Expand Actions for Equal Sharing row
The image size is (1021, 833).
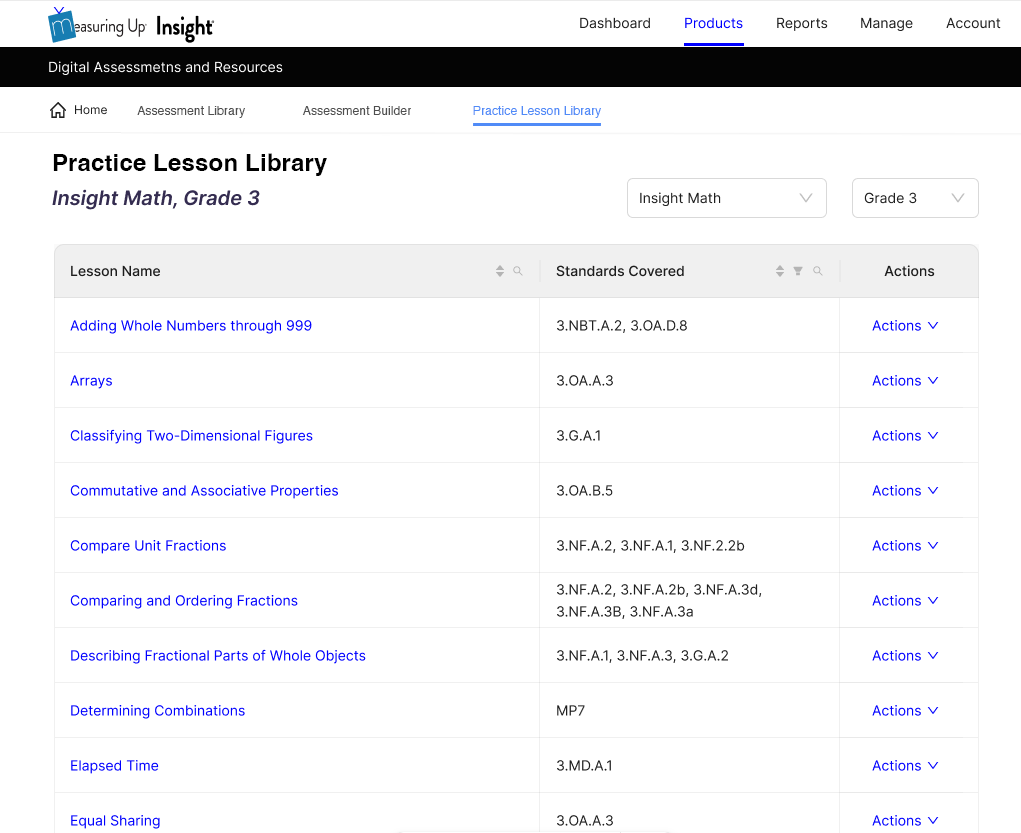905,821
